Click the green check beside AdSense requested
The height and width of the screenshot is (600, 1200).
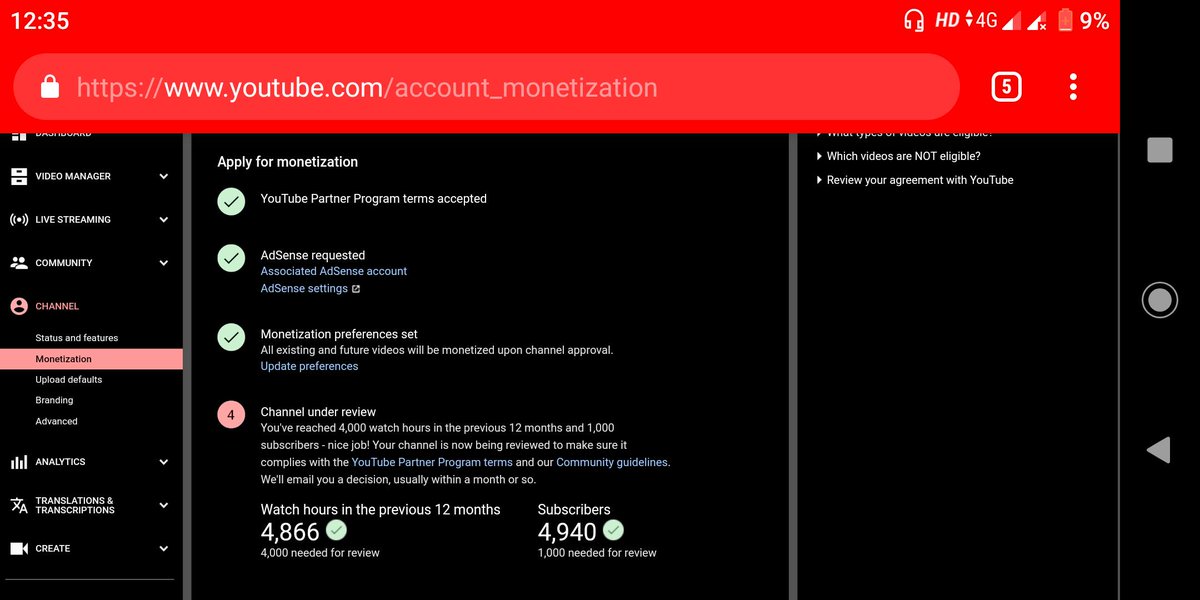pyautogui.click(x=231, y=258)
